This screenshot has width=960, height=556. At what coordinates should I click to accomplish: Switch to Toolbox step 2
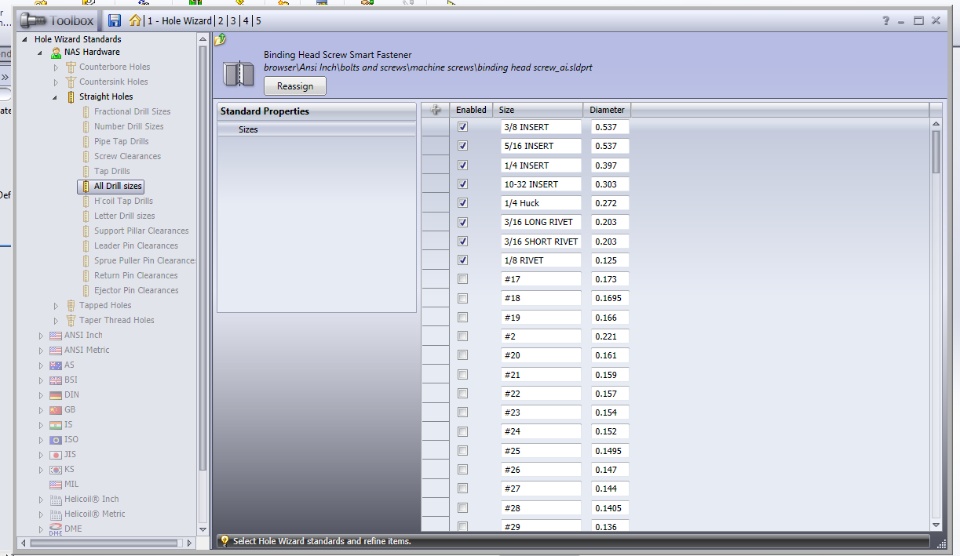(x=221, y=21)
